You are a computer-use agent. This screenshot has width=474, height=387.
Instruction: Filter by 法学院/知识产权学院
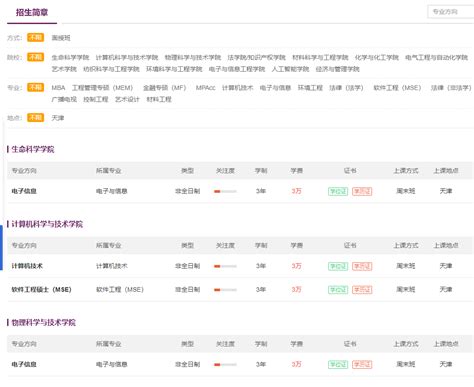click(x=257, y=57)
